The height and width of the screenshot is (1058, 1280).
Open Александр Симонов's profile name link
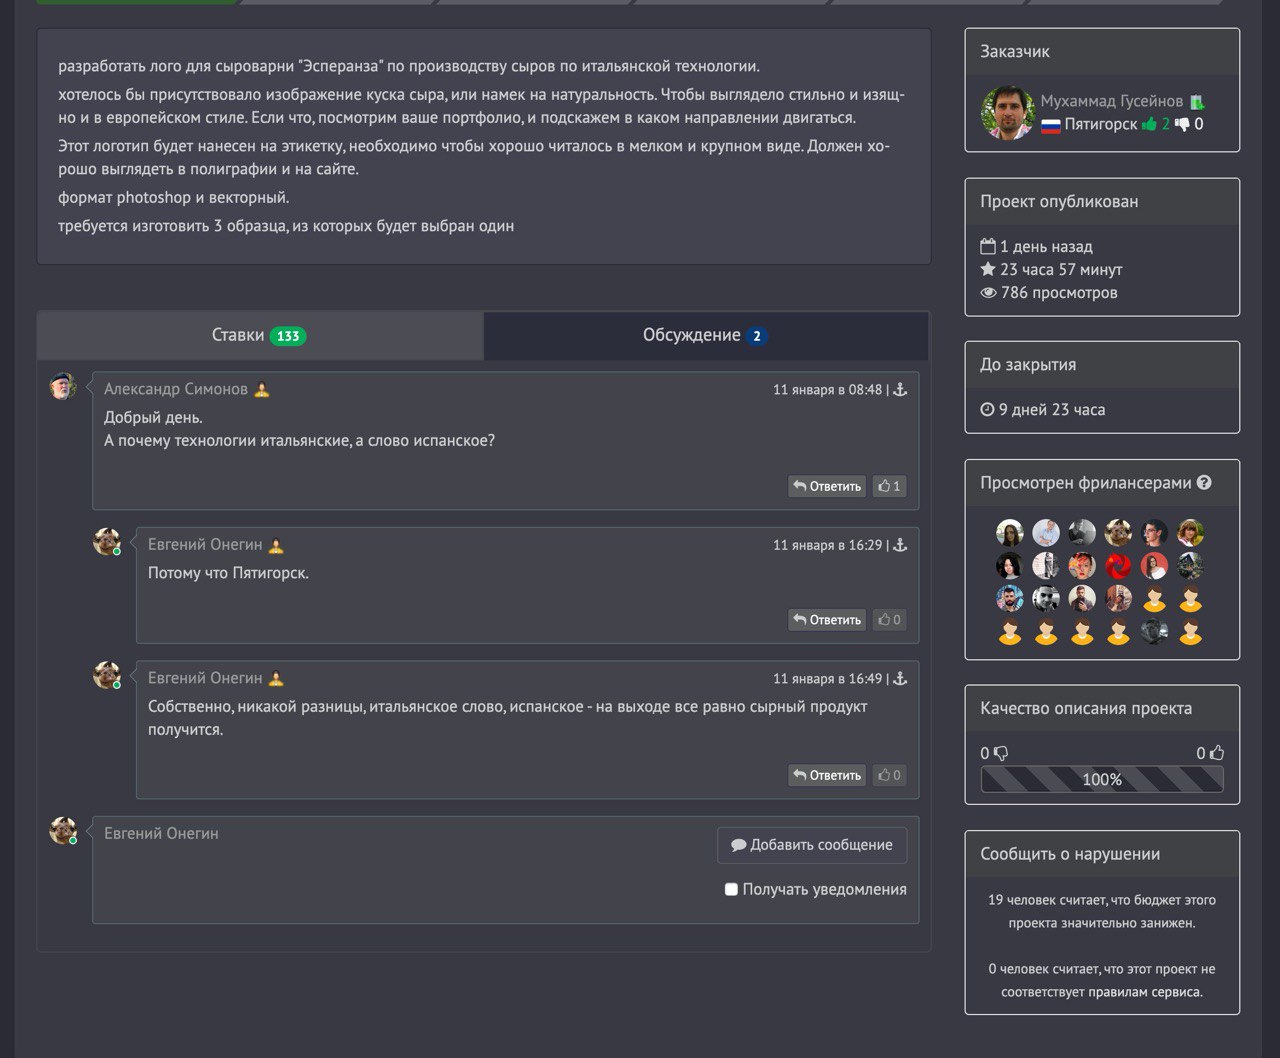(x=176, y=389)
